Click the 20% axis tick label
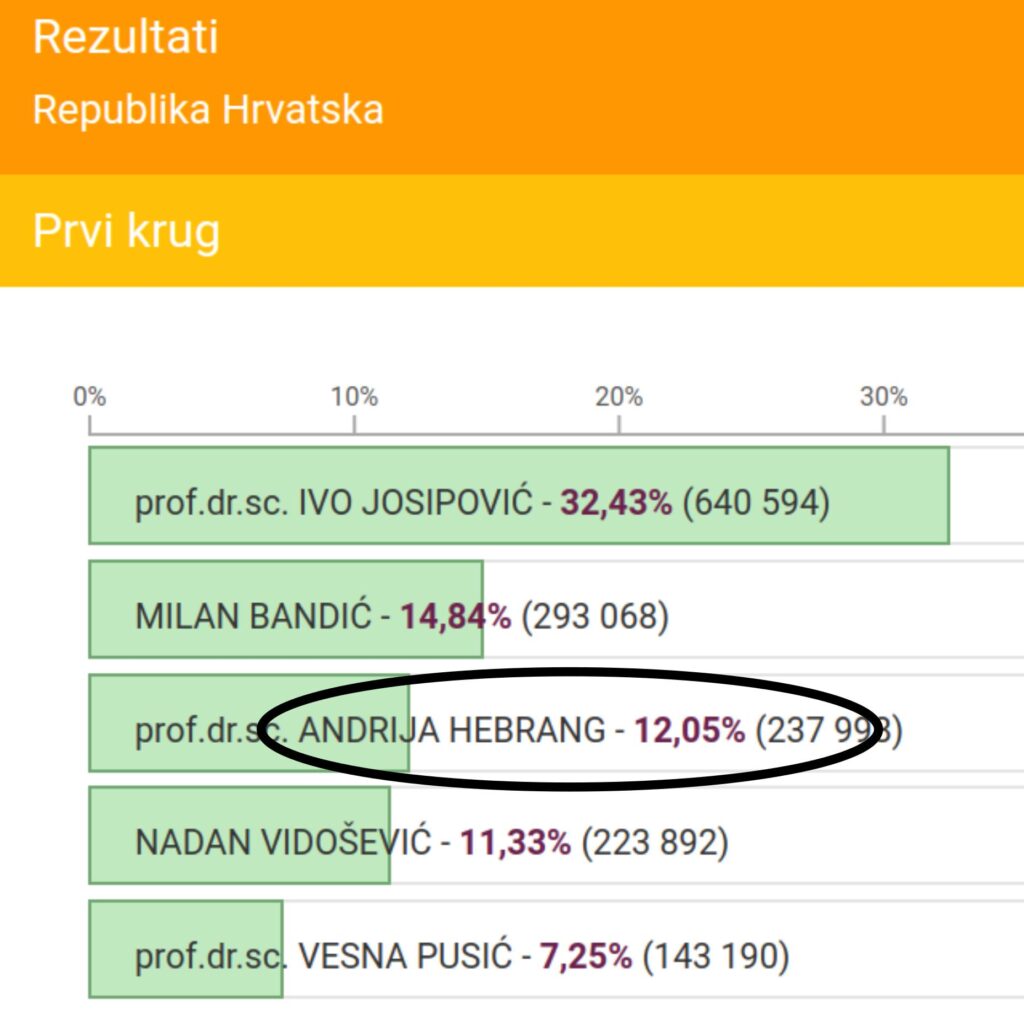1024x1010 pixels. tap(618, 396)
